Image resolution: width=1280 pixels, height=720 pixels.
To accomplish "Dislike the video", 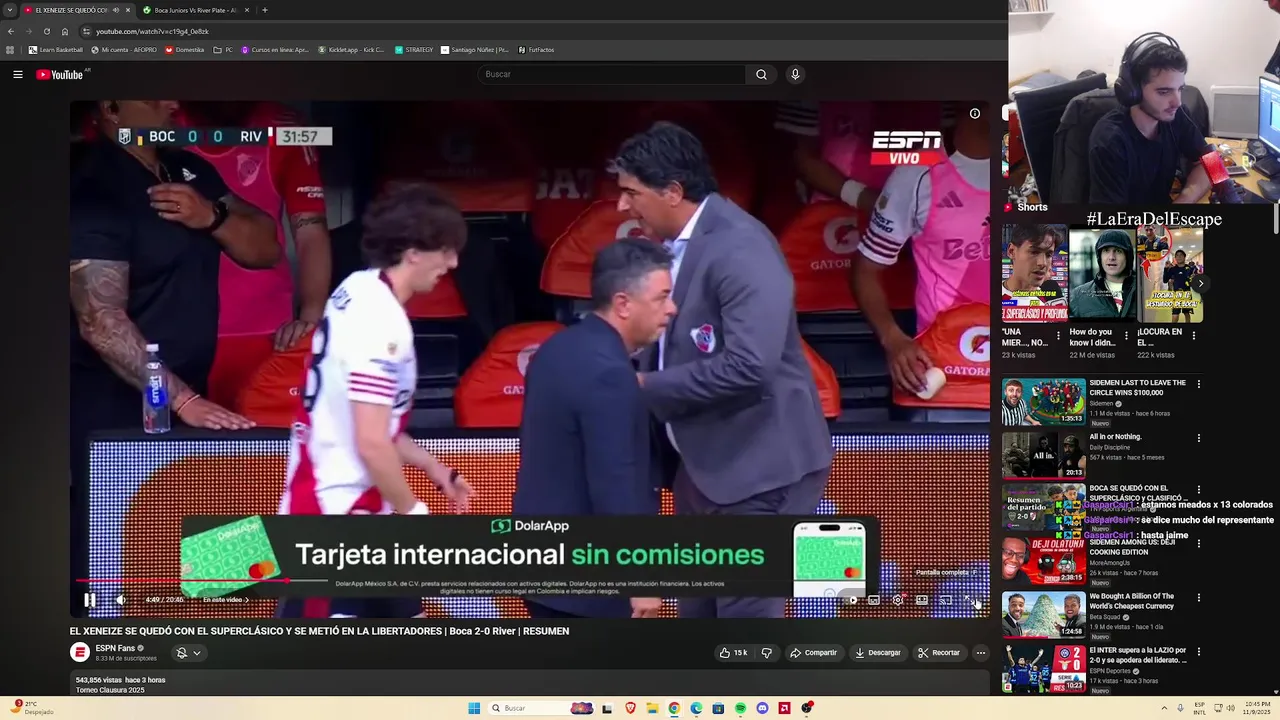I will pos(767,653).
